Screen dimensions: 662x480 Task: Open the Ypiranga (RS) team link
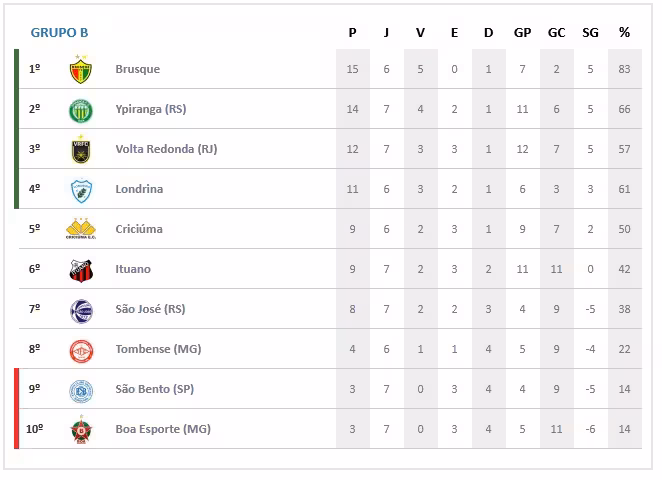pyautogui.click(x=151, y=109)
